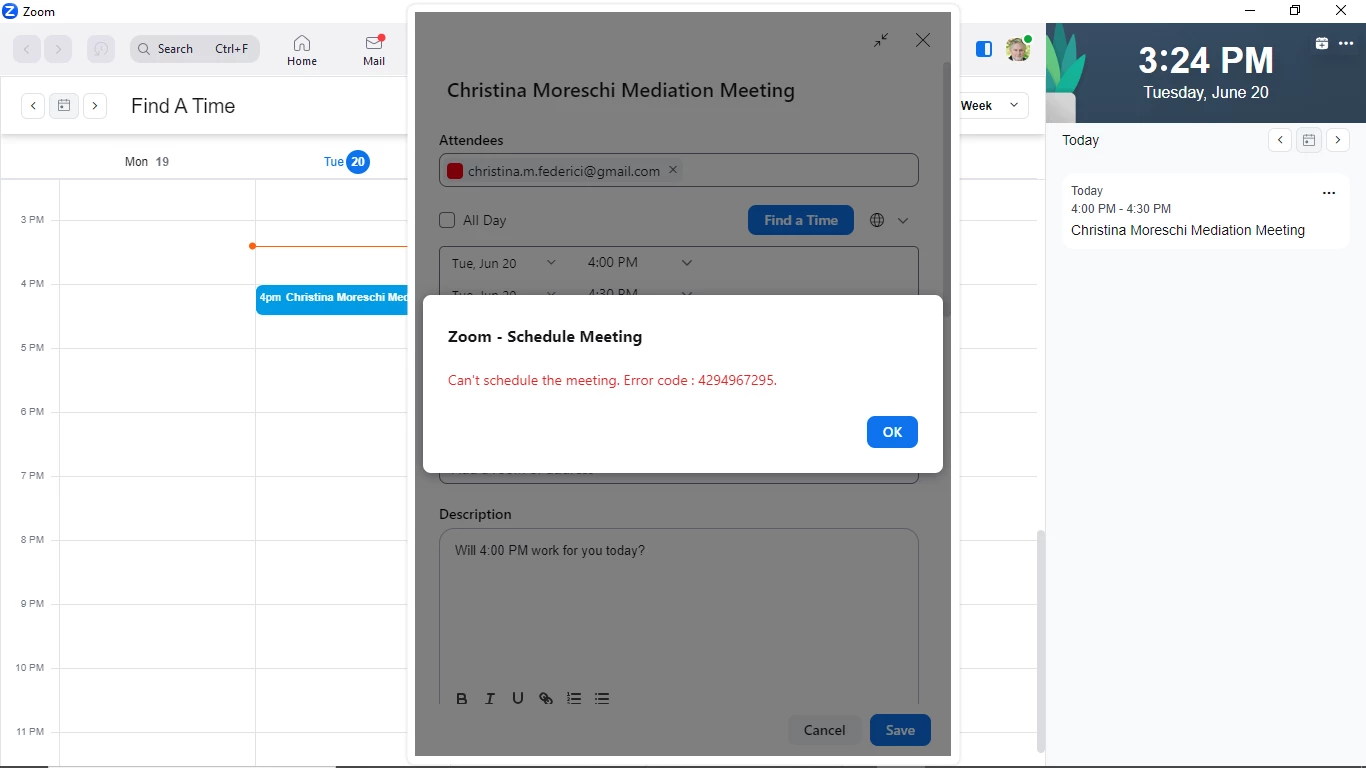Restore down the Zoom window
The width and height of the screenshot is (1366, 768).
1295,11
